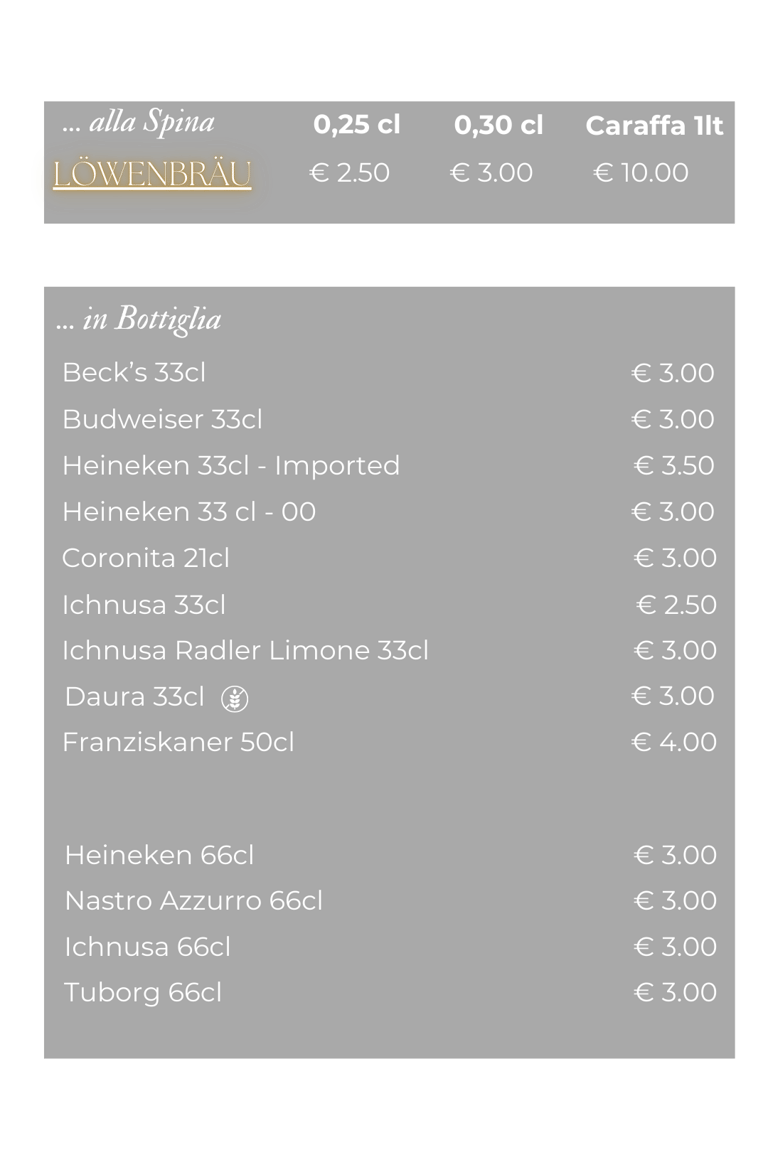The width and height of the screenshot is (768, 1162).
Task: Select the Franziskaner 50cl item
Action: coord(178,742)
